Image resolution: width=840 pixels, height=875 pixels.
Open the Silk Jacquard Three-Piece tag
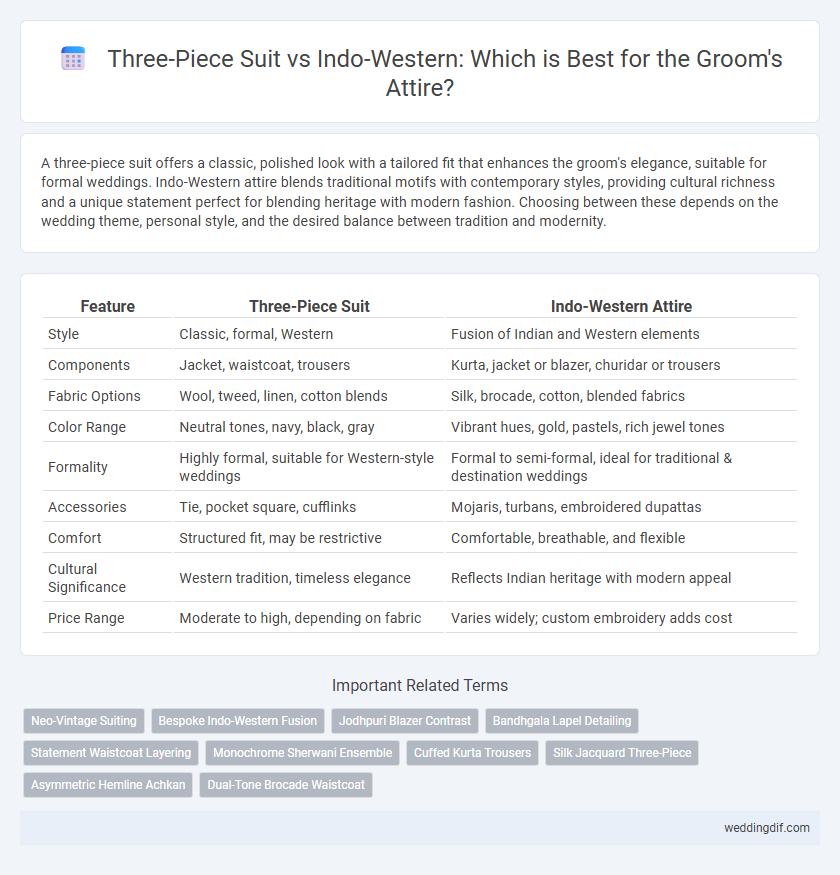tap(622, 752)
